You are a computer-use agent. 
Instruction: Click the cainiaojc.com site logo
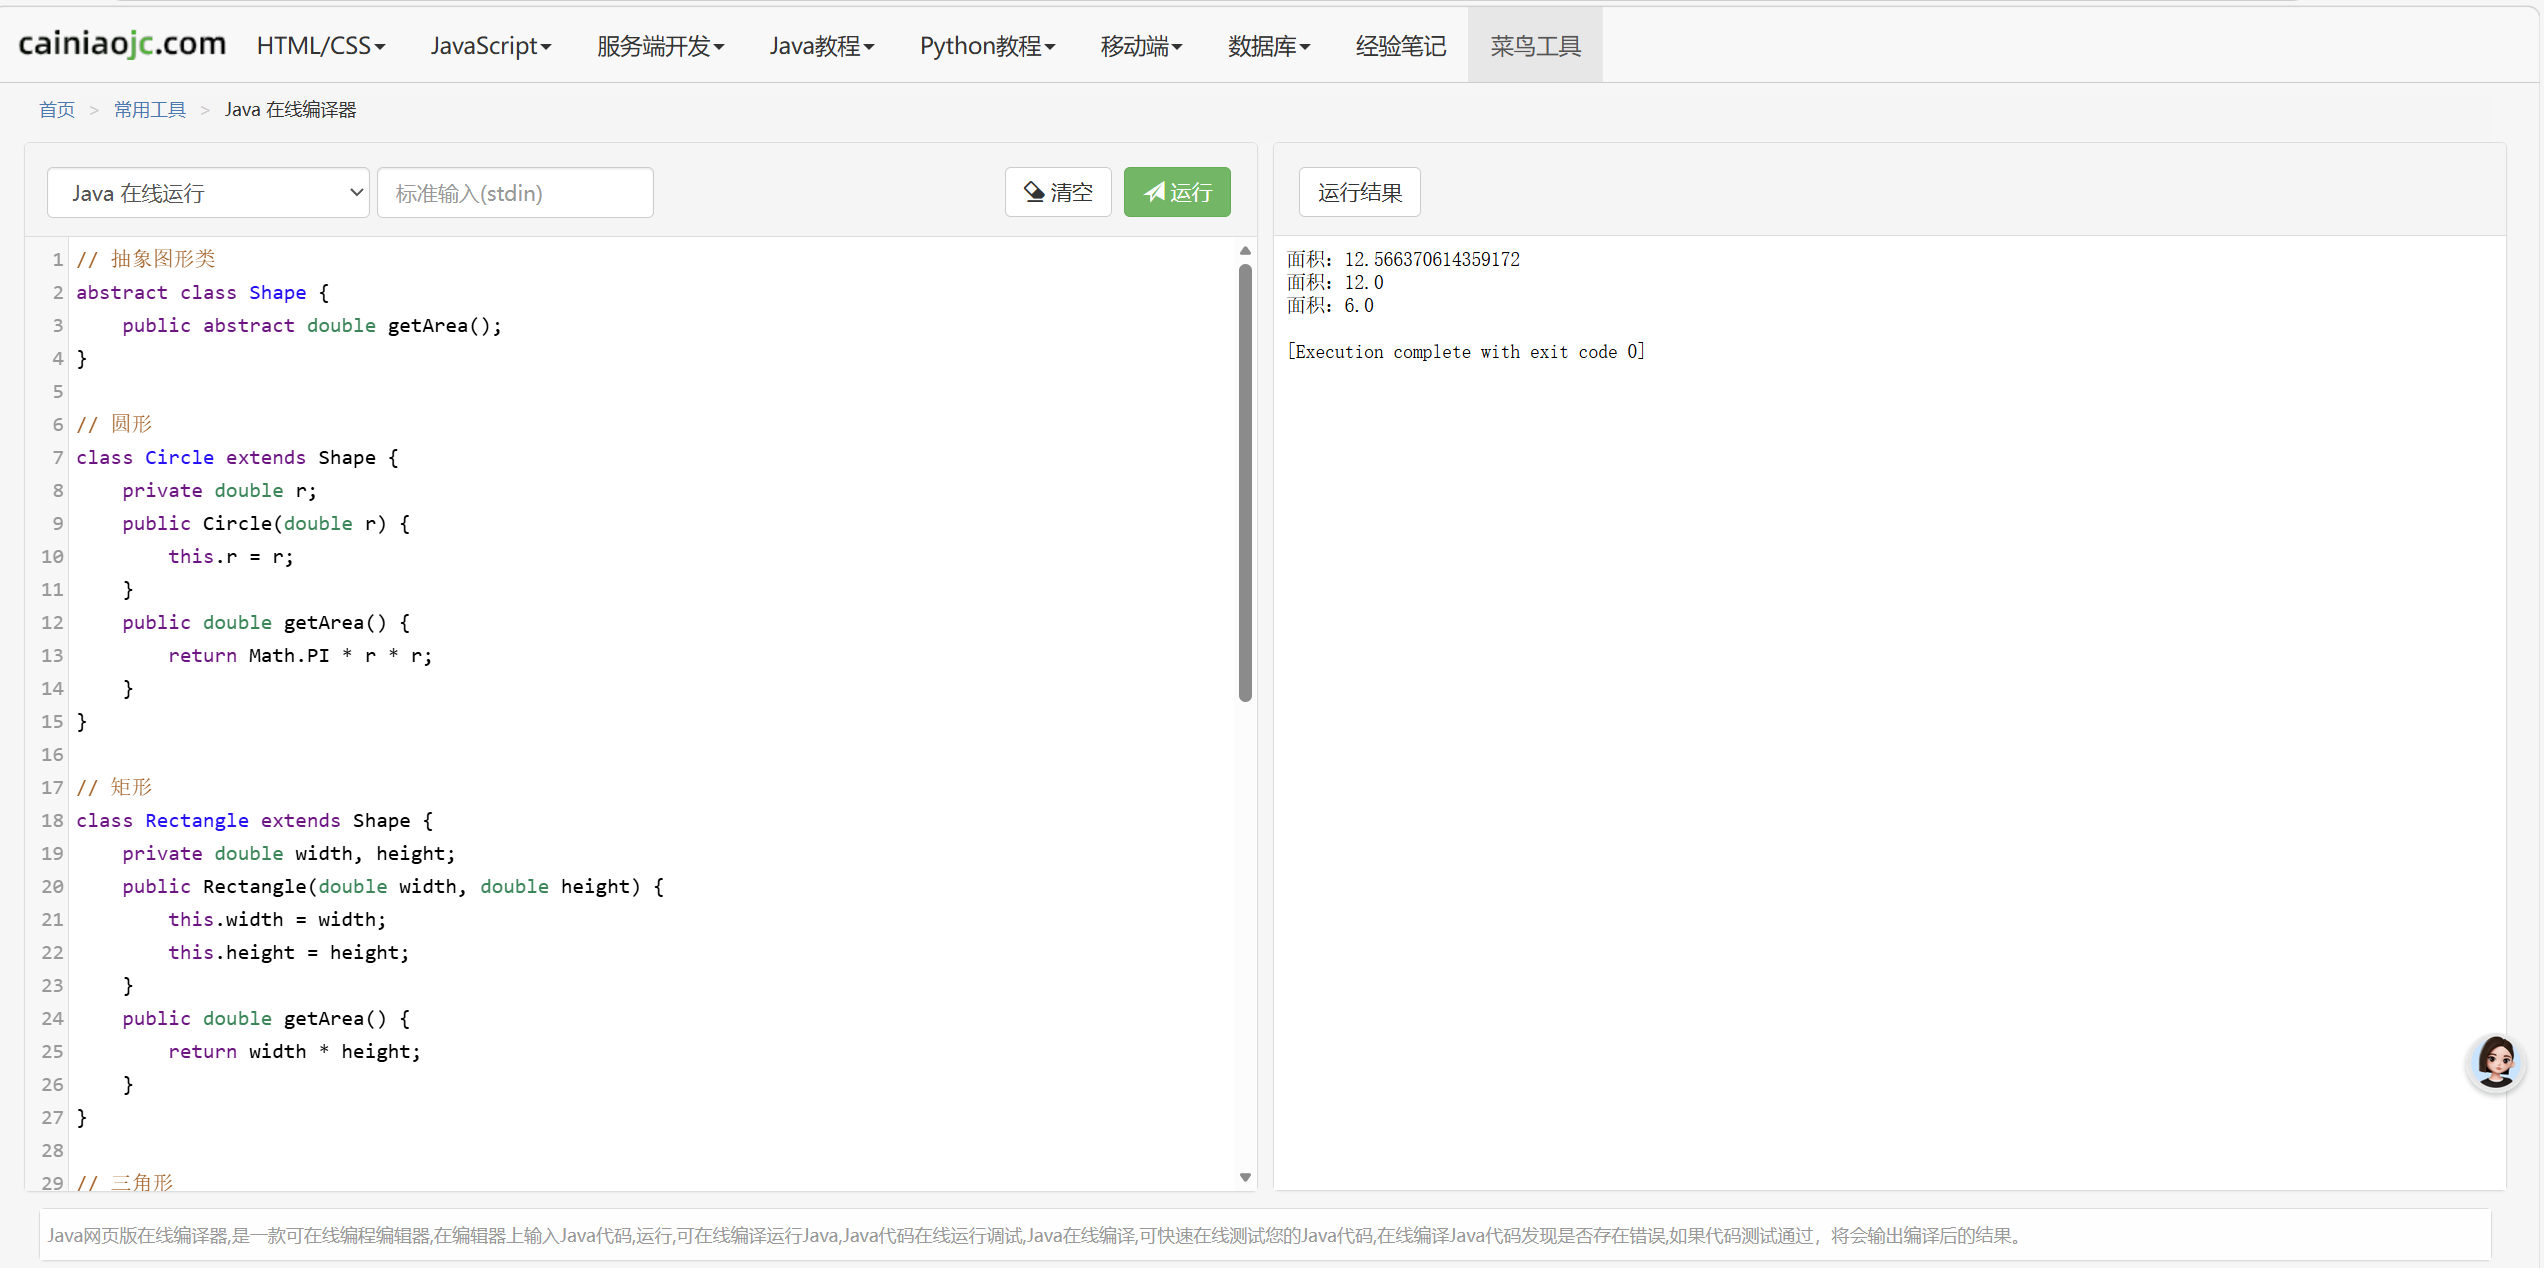coord(122,44)
